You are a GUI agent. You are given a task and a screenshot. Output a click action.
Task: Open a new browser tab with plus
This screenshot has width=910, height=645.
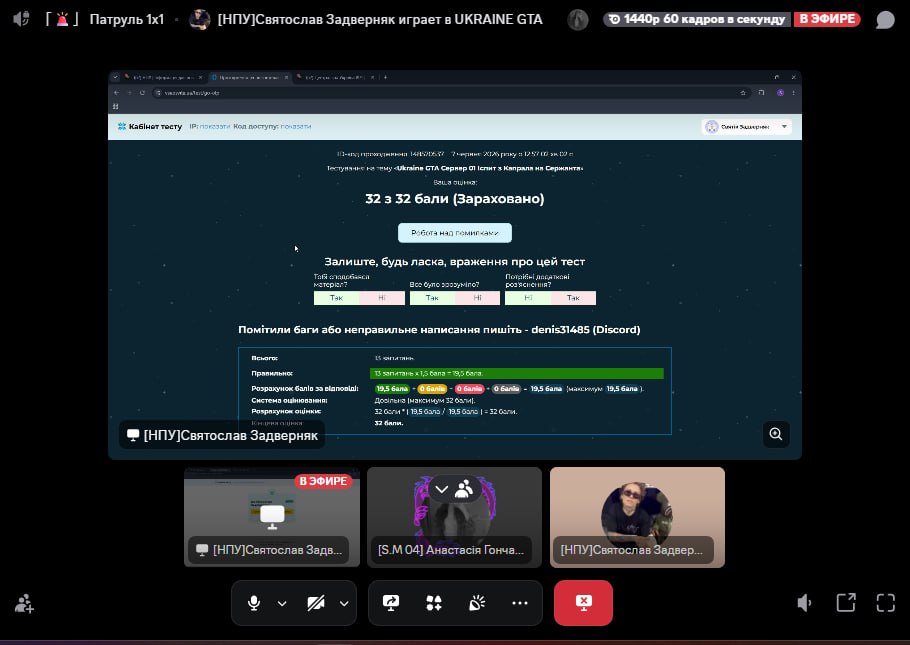(x=385, y=77)
